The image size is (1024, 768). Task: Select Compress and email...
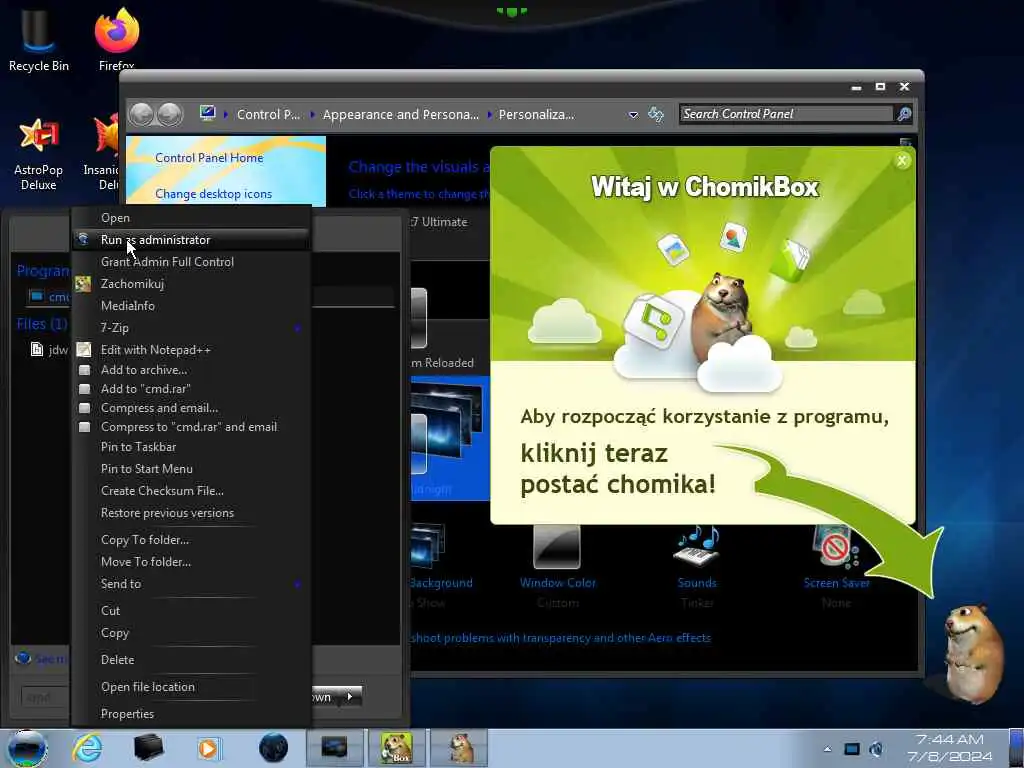[191, 408]
